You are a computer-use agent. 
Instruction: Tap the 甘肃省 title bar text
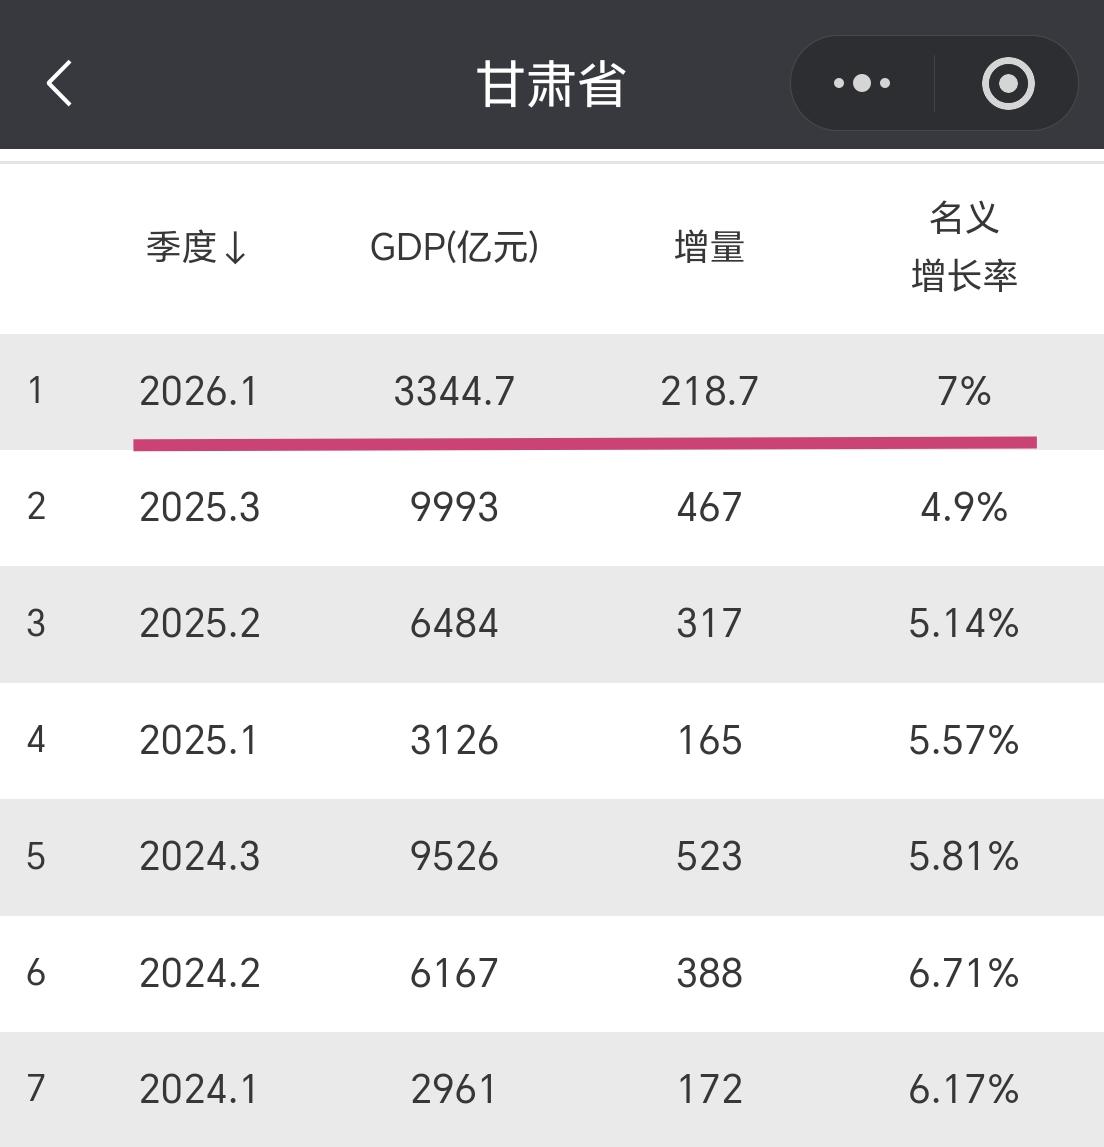click(x=551, y=83)
